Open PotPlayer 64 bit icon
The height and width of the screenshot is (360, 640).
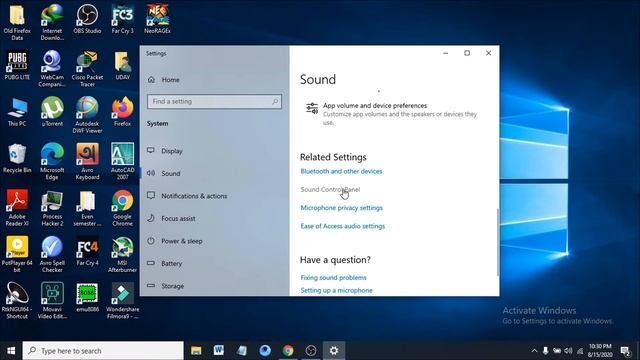17,254
